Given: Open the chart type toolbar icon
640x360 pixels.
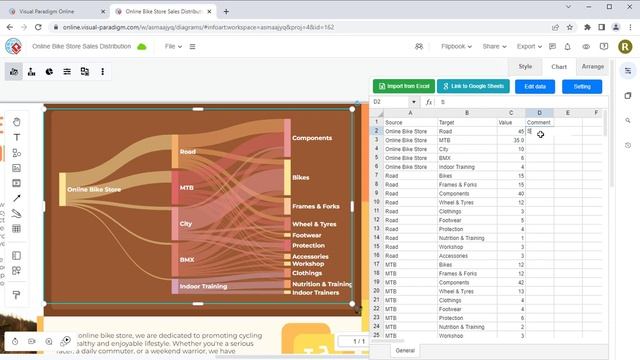Looking at the screenshot, I should click(x=14, y=72).
